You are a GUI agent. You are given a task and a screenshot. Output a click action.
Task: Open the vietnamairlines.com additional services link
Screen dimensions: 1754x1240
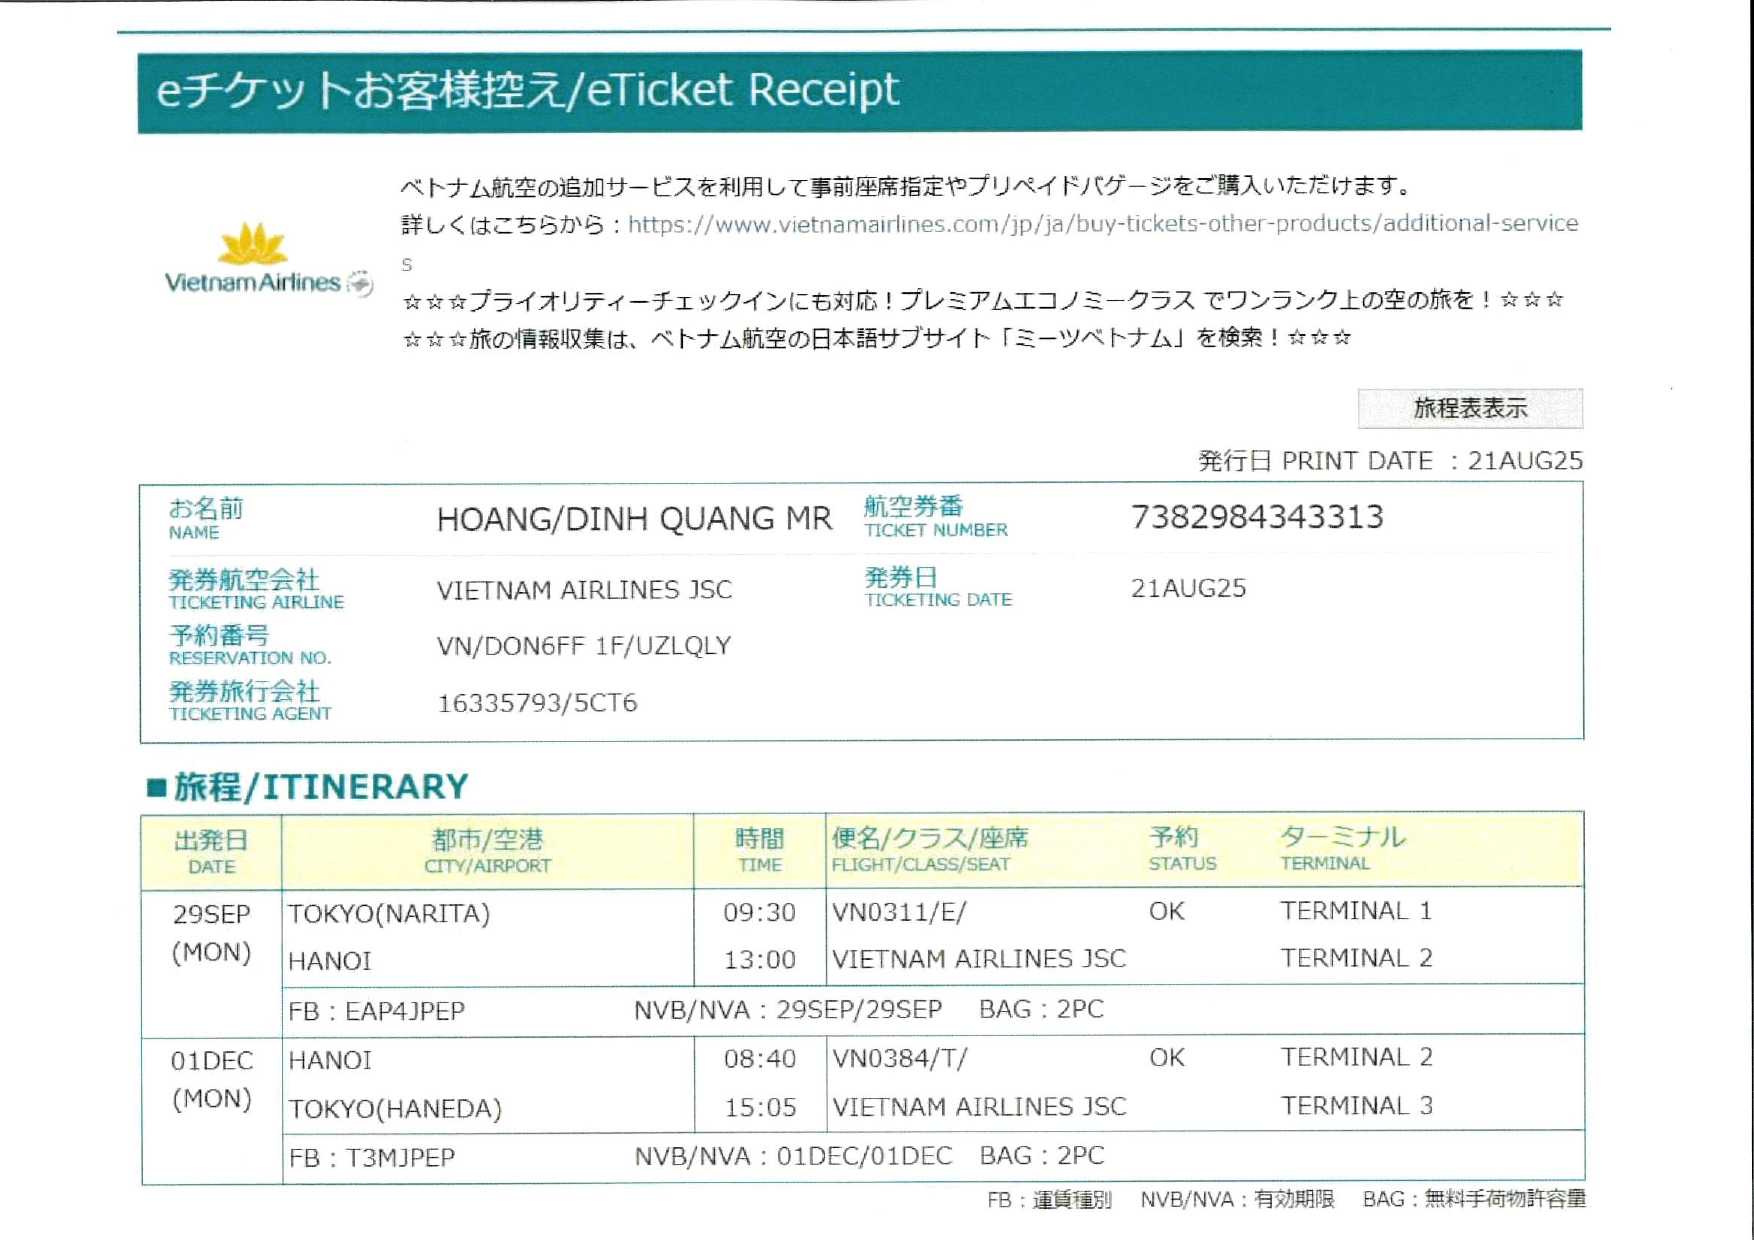[x=1102, y=224]
